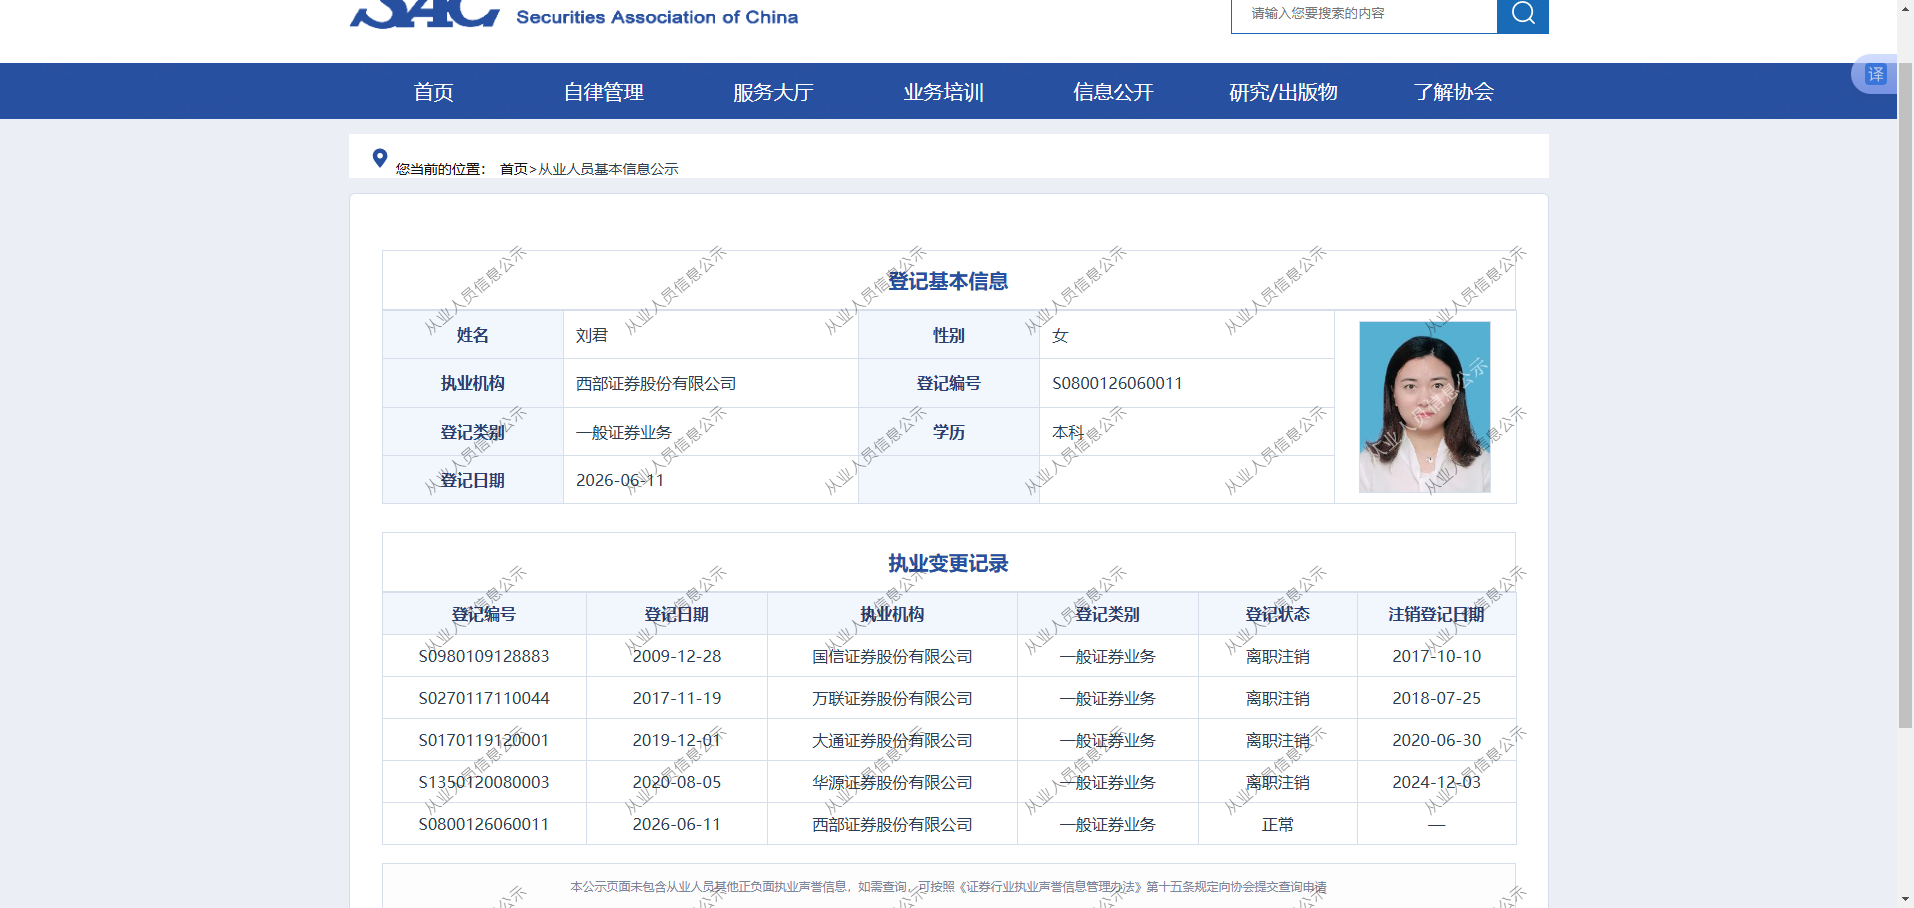1914x908 pixels.
Task: Open the 自律管理 nav menu
Action: 604,92
